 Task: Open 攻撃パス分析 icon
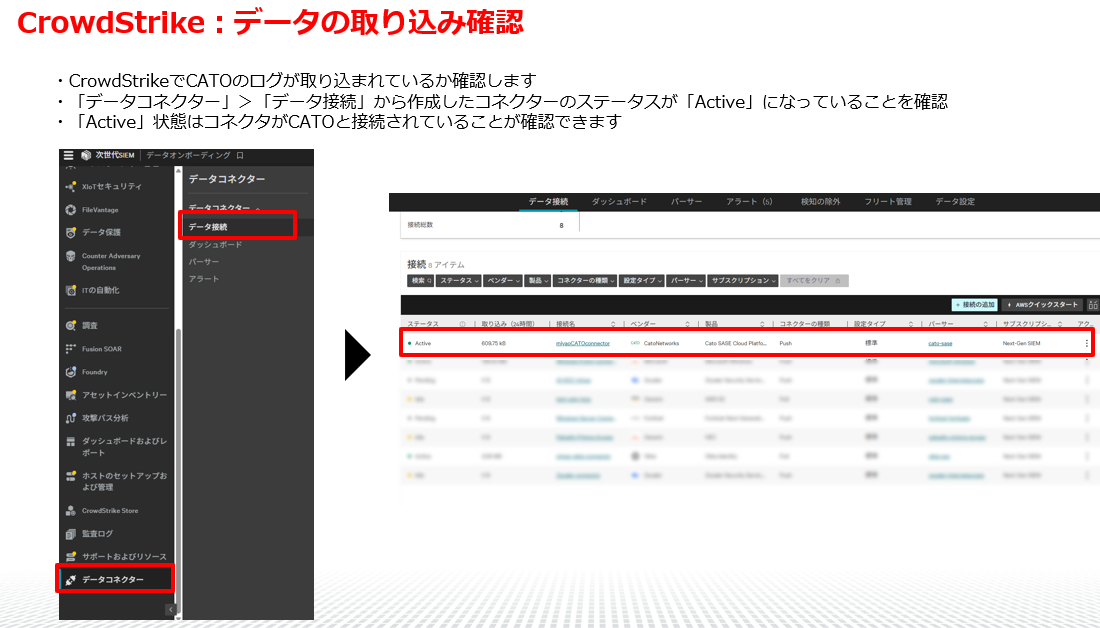70,418
